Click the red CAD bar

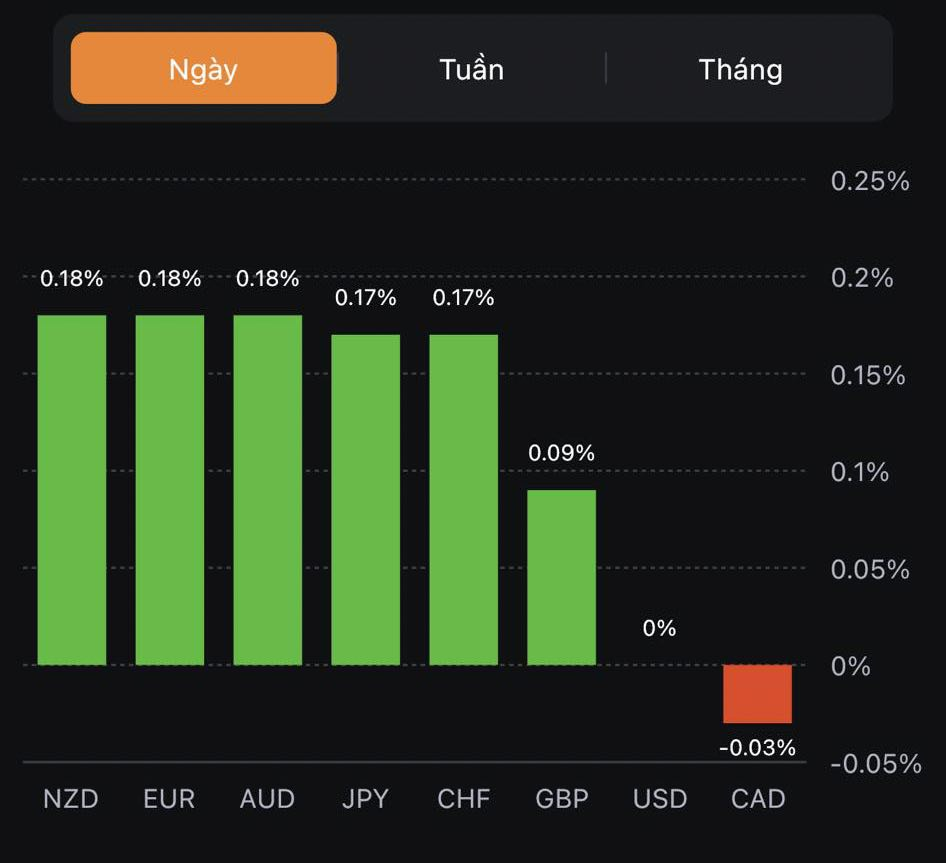(x=758, y=694)
